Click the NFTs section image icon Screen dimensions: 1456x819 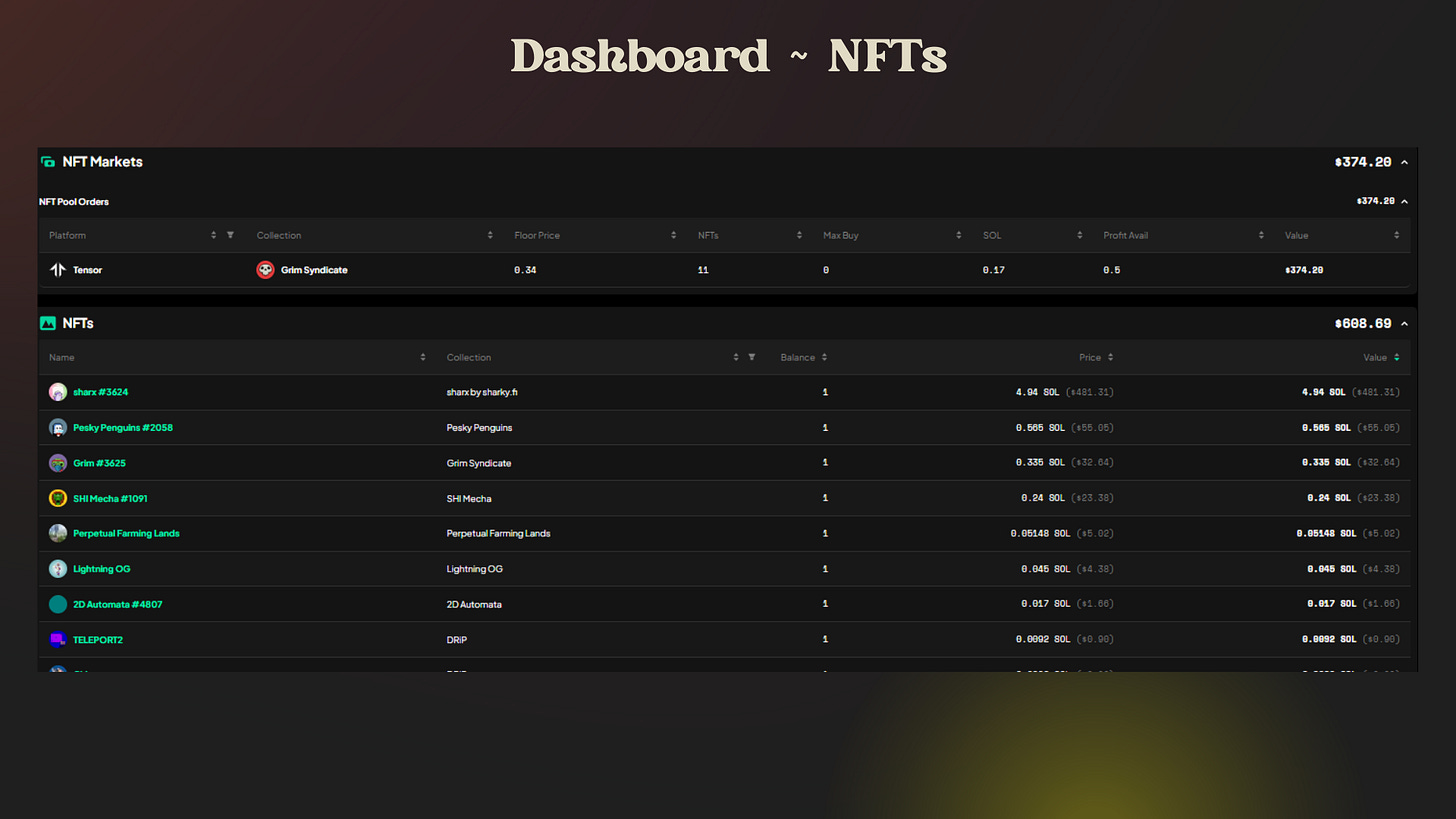tap(47, 324)
